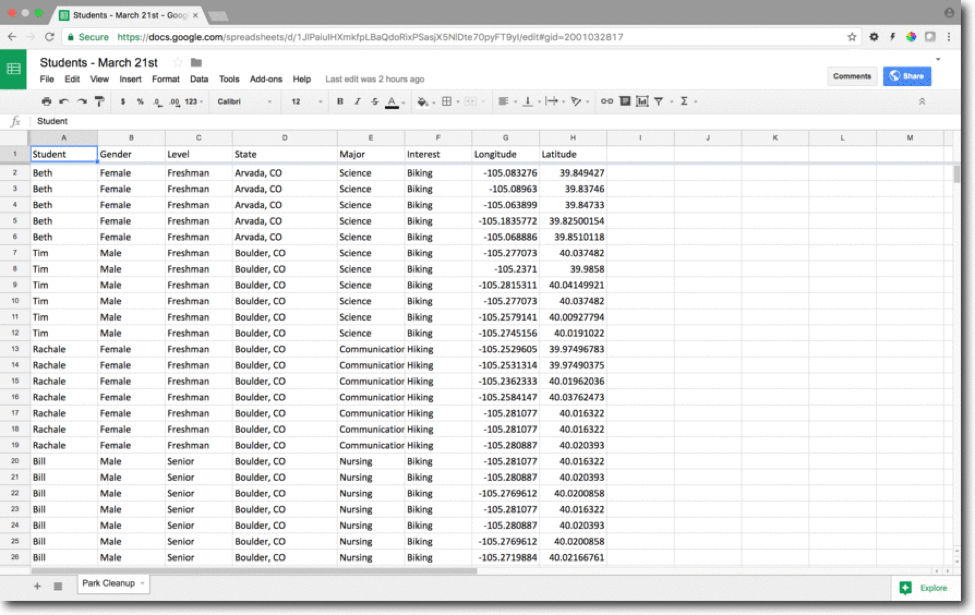Image resolution: width=975 pixels, height=615 pixels.
Task: Reload the page in Chrome
Action: pyautogui.click(x=50, y=37)
